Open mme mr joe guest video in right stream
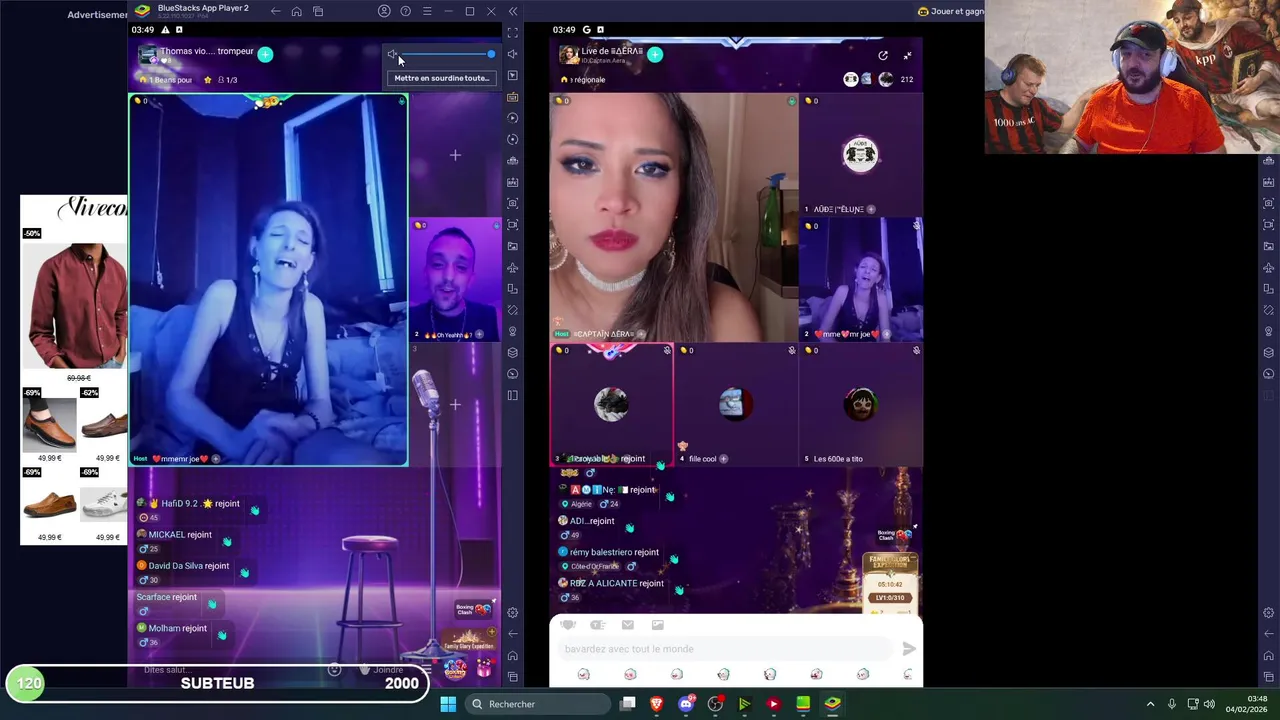 tap(860, 280)
